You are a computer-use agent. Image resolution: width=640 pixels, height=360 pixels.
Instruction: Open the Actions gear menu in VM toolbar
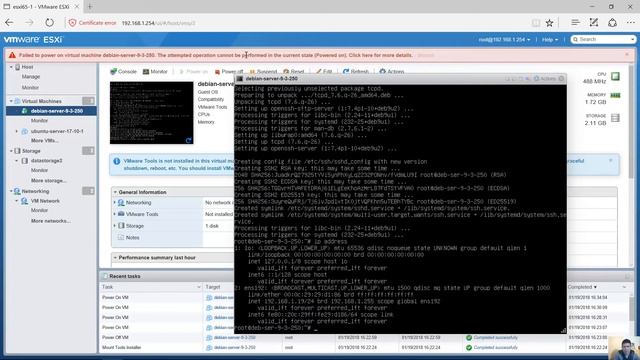392,72
